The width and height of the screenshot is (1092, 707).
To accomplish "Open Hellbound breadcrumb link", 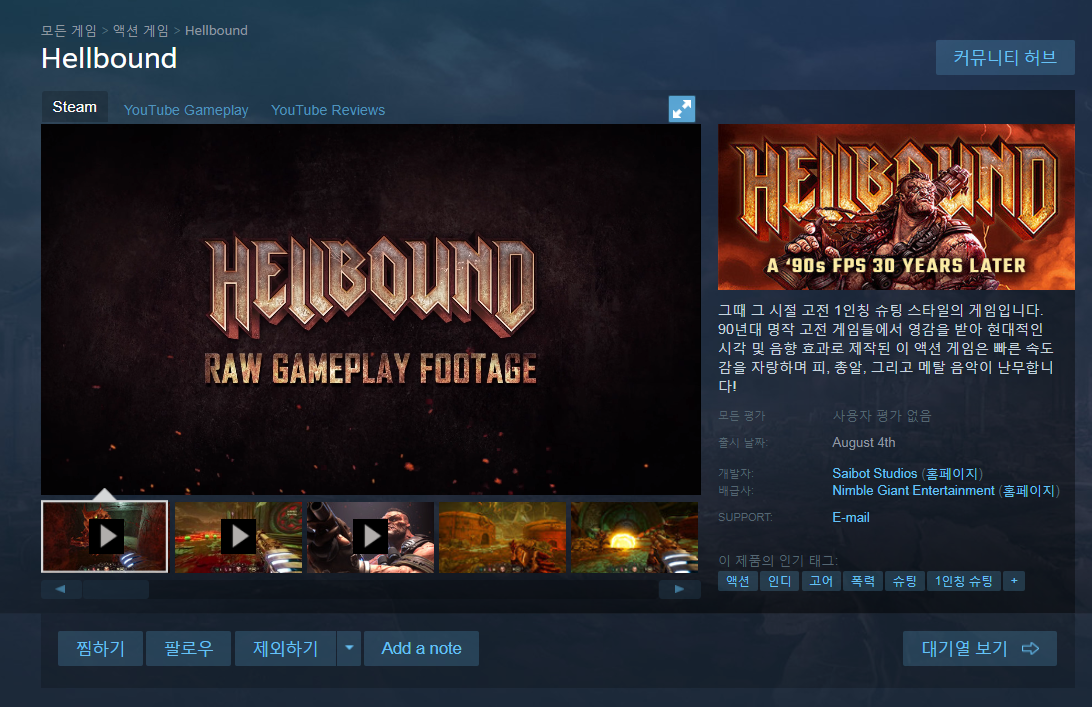I will [x=216, y=31].
